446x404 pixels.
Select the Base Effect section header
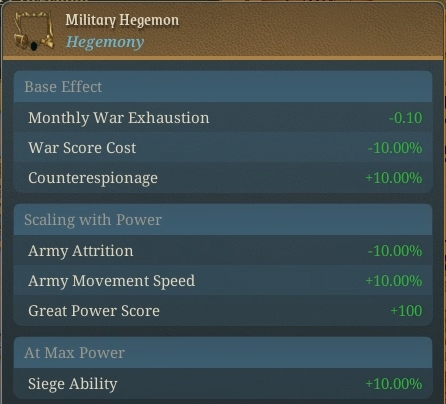pos(223,87)
